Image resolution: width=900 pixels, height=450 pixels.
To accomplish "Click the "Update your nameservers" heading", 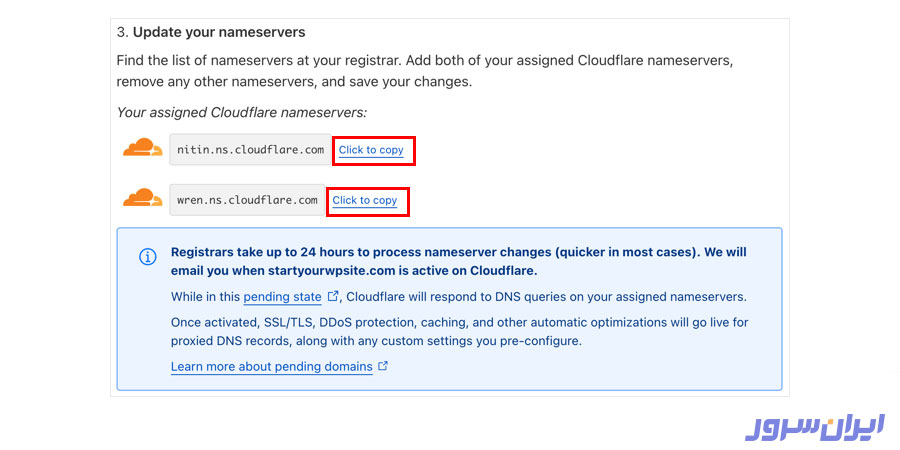I will click(x=219, y=32).
